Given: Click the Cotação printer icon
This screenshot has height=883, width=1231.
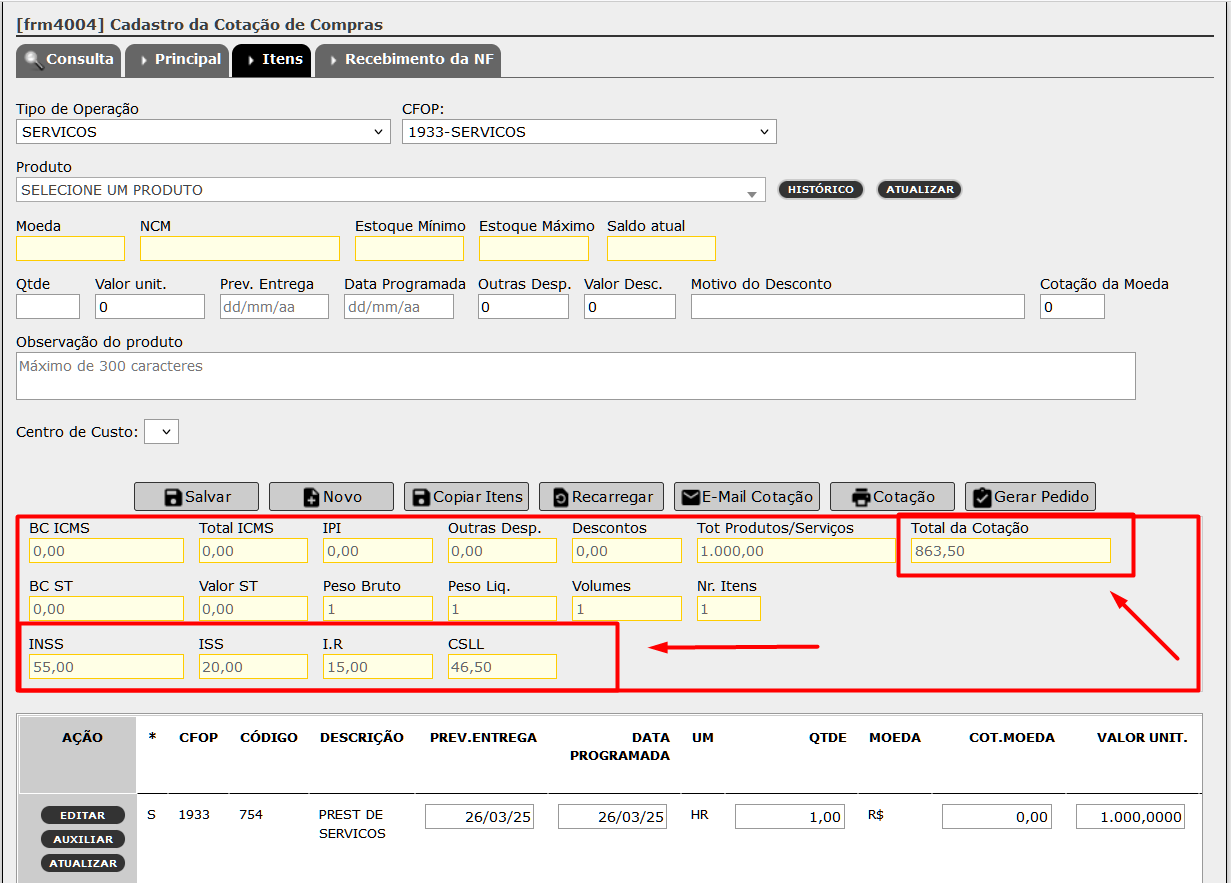Looking at the screenshot, I should click(861, 497).
